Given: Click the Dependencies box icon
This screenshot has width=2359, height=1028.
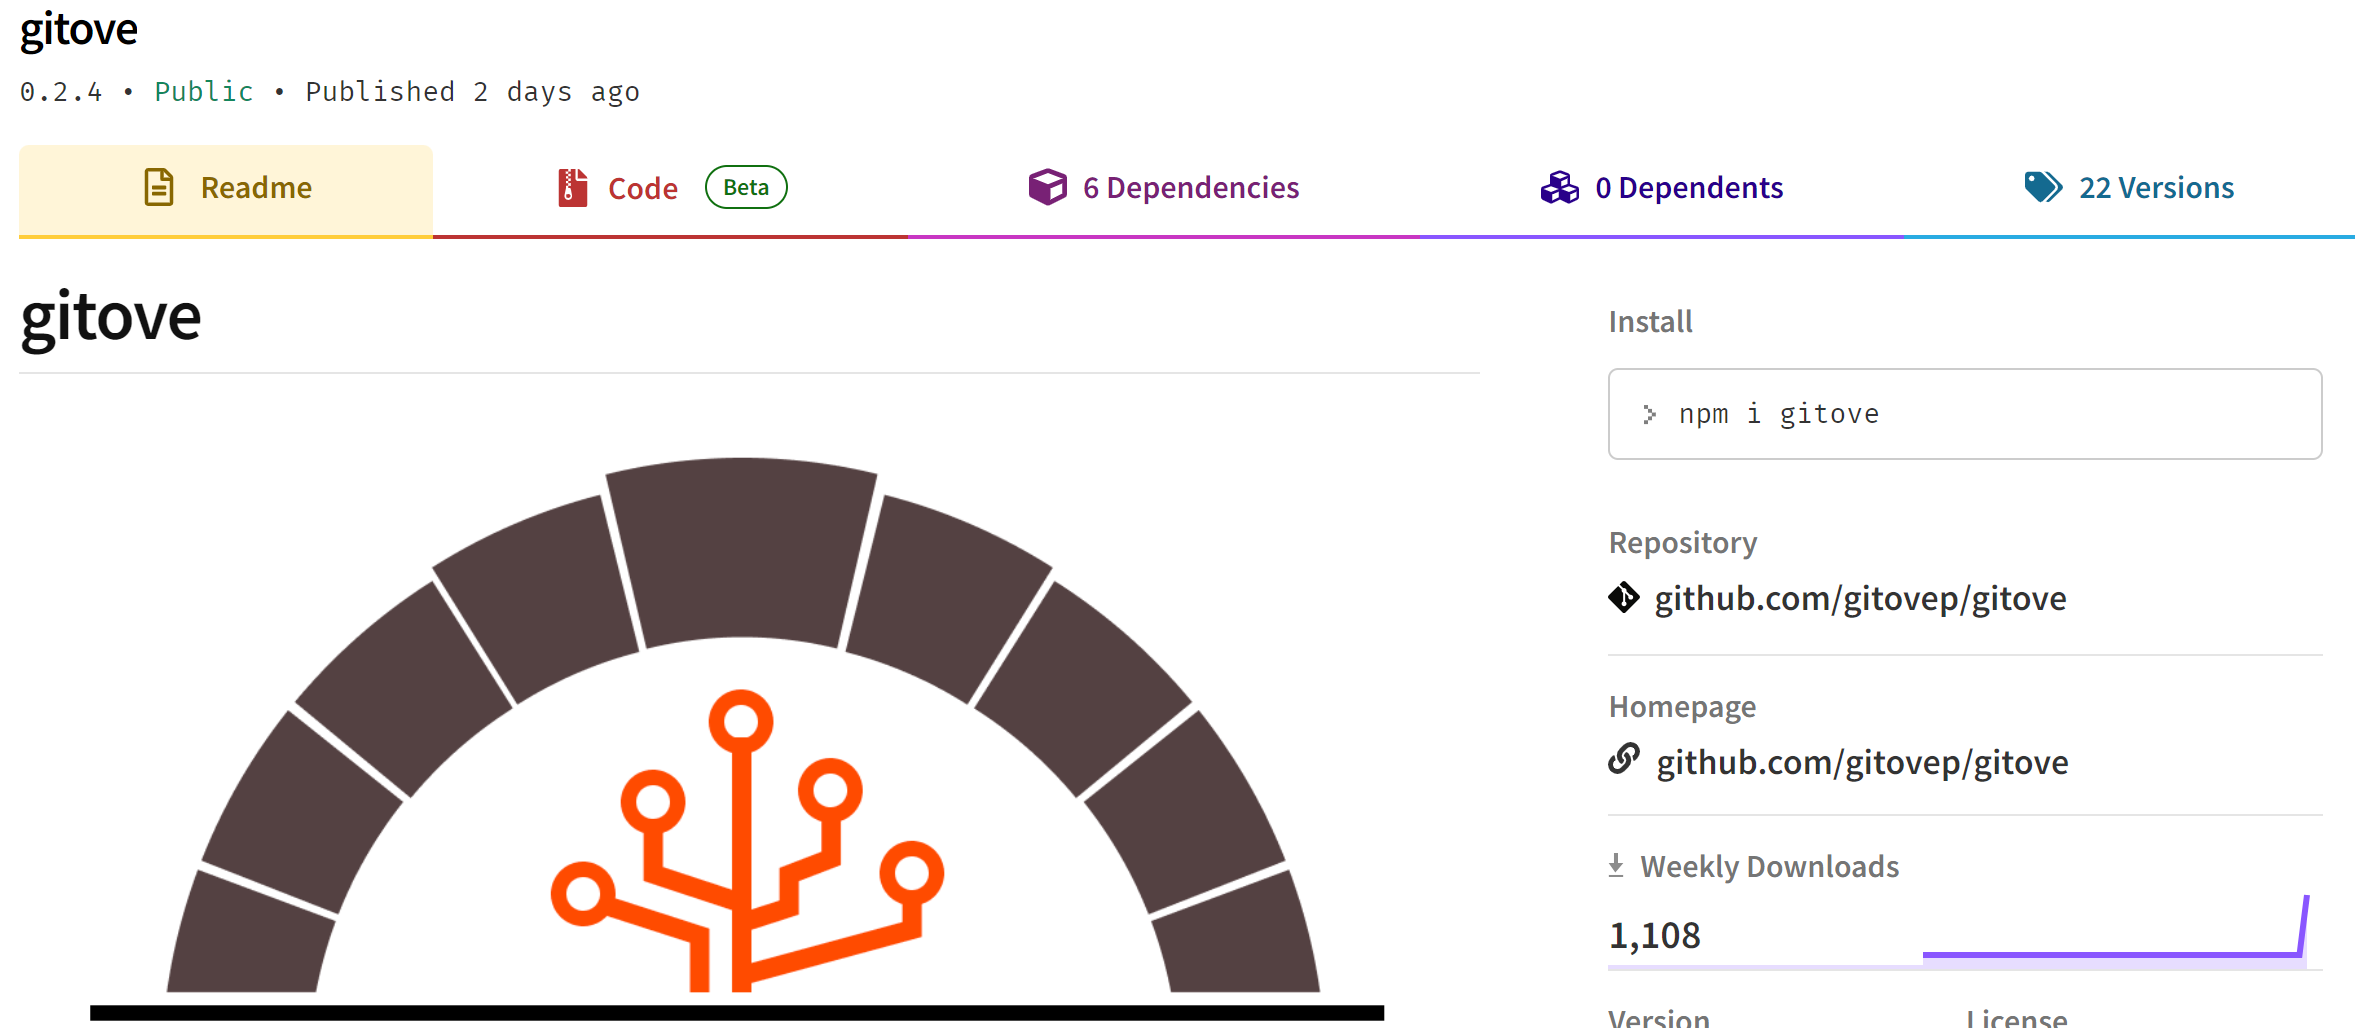Looking at the screenshot, I should [x=1048, y=187].
